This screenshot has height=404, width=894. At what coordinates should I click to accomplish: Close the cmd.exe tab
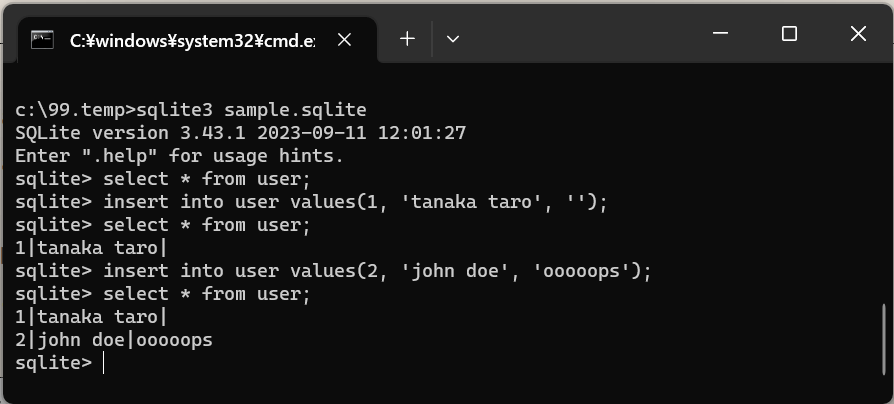point(344,40)
